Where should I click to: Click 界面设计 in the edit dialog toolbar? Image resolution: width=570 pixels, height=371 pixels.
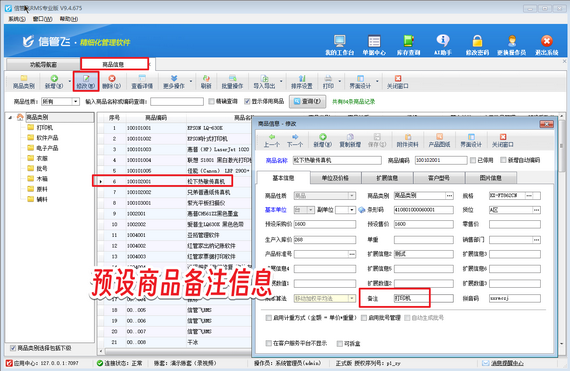coord(471,140)
